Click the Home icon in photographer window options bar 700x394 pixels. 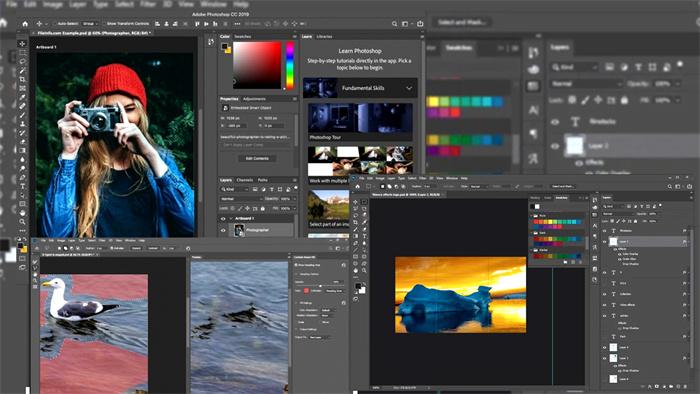coord(25,24)
